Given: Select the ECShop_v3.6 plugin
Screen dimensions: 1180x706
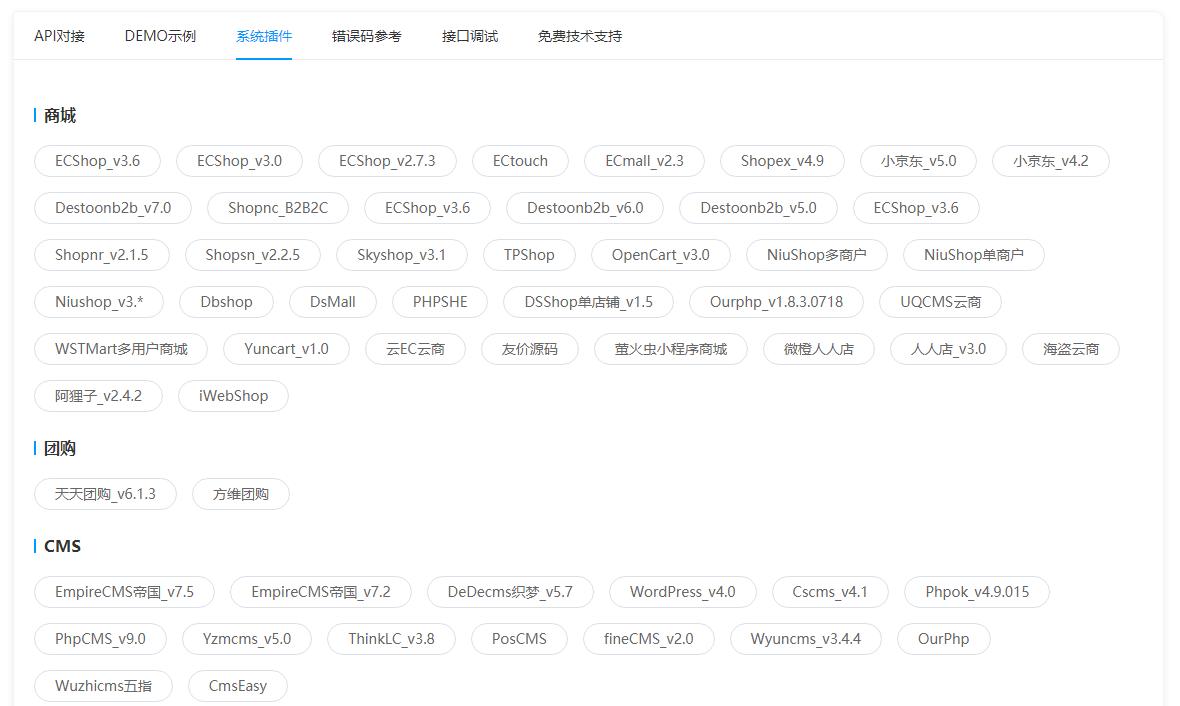Looking at the screenshot, I should click(97, 160).
